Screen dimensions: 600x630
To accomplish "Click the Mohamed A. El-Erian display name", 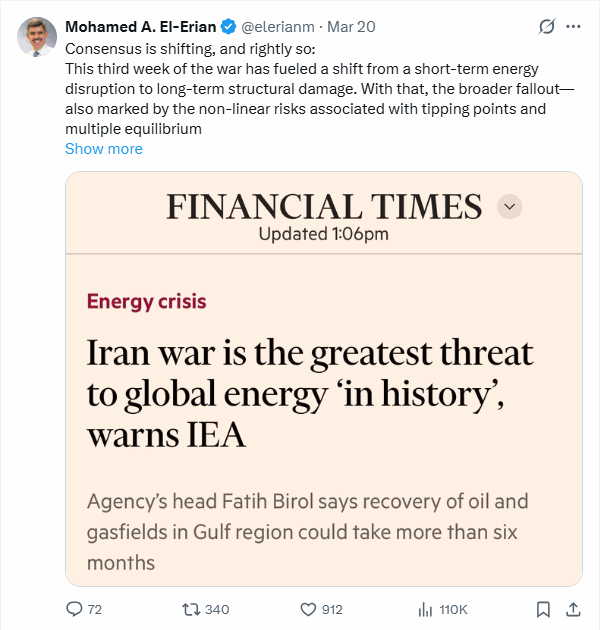I will coord(140,27).
